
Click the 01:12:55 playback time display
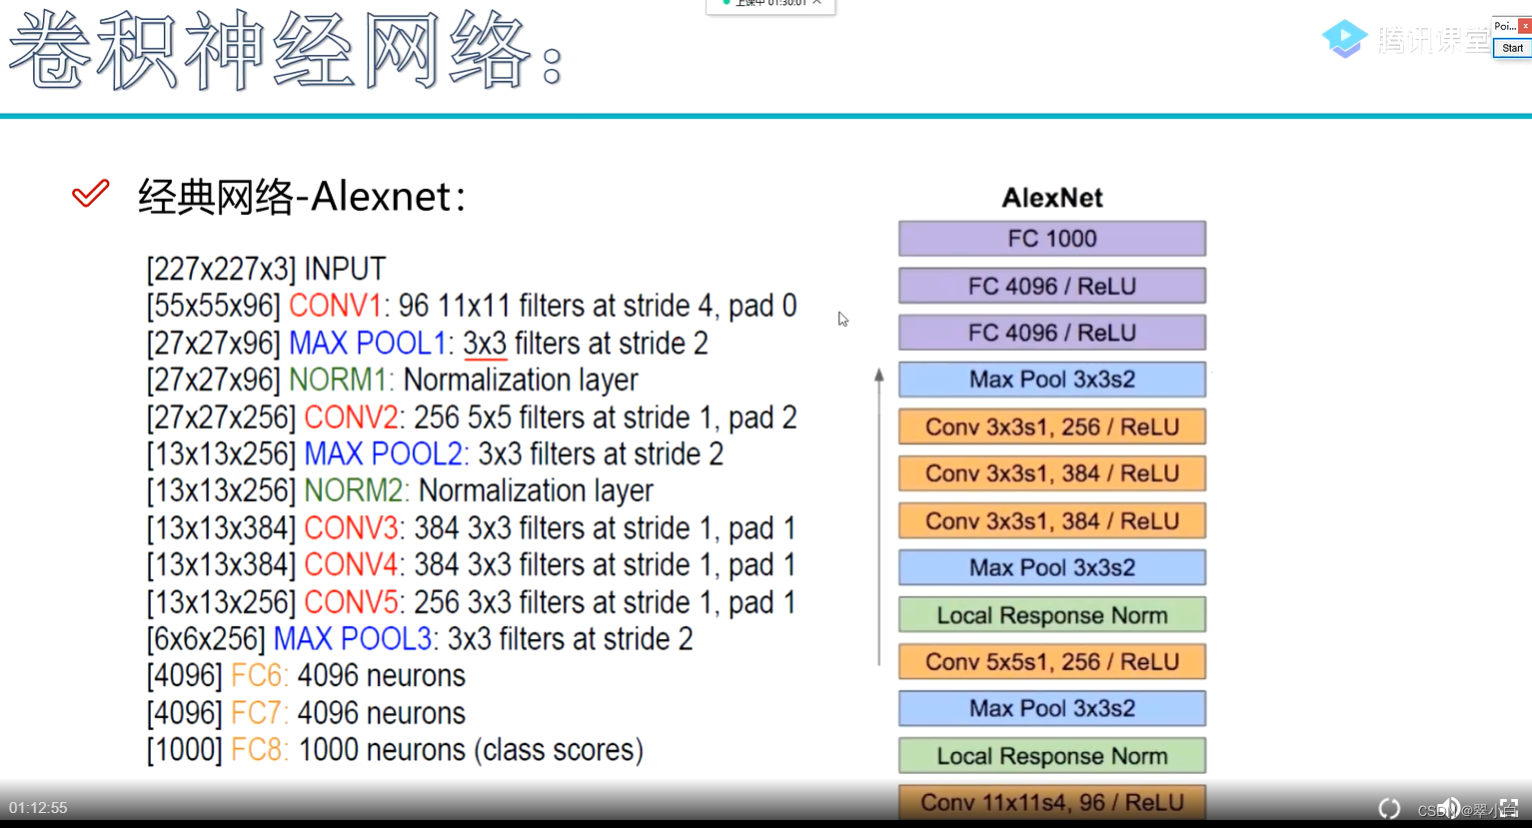pos(38,808)
